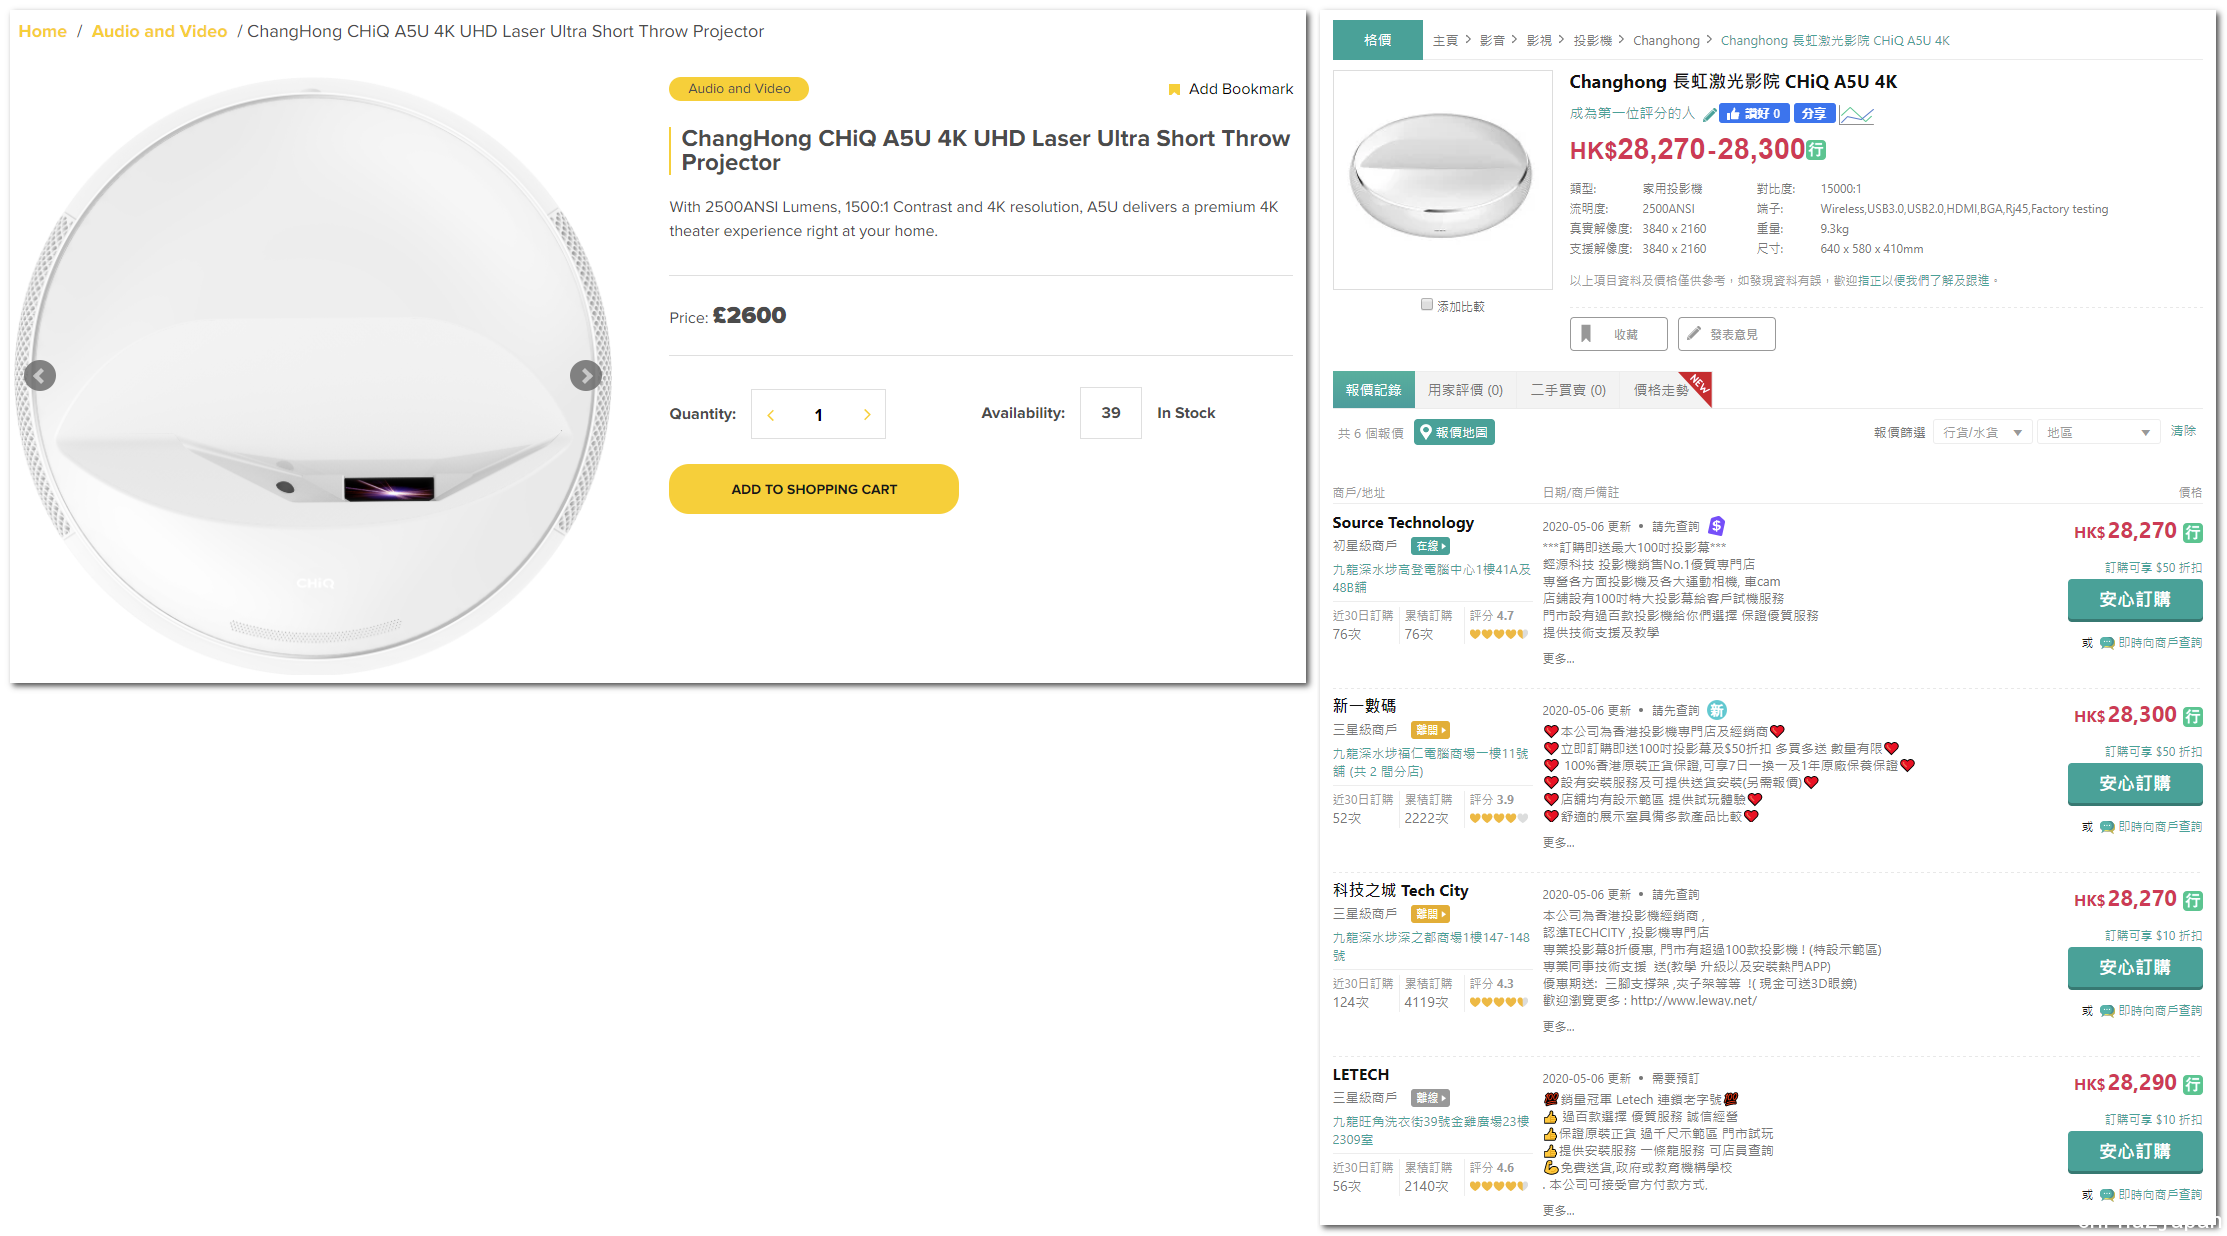This screenshot has height=1236, width=2227.
Task: Switch to the 價格走勢 tab
Action: click(x=1661, y=390)
